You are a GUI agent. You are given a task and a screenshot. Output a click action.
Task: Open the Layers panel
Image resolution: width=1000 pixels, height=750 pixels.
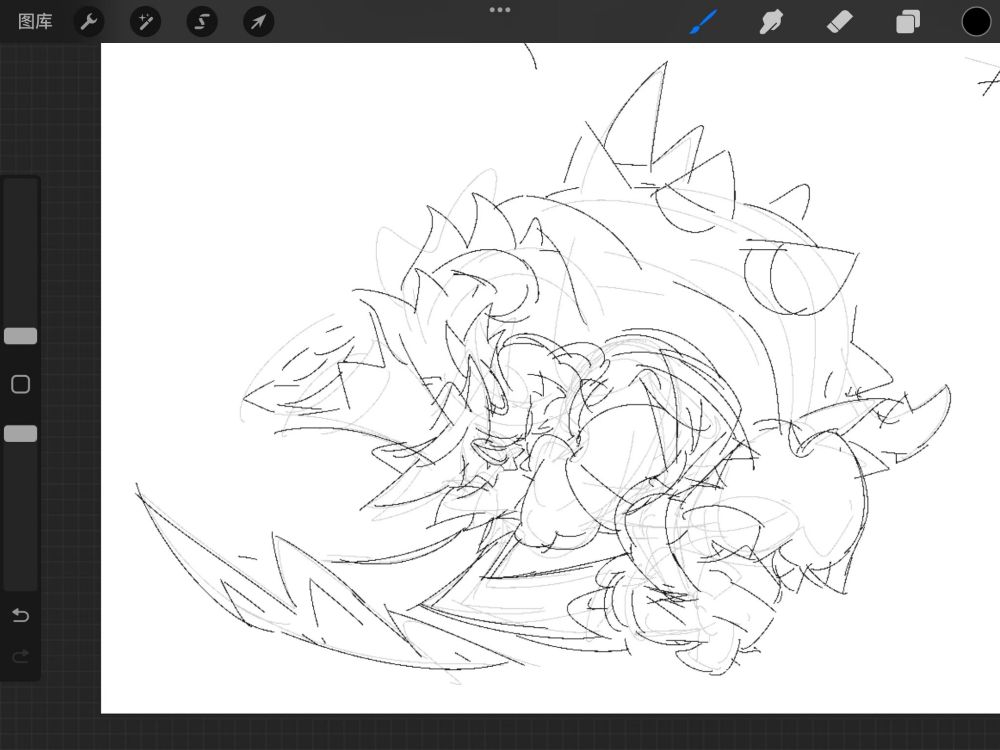point(908,22)
